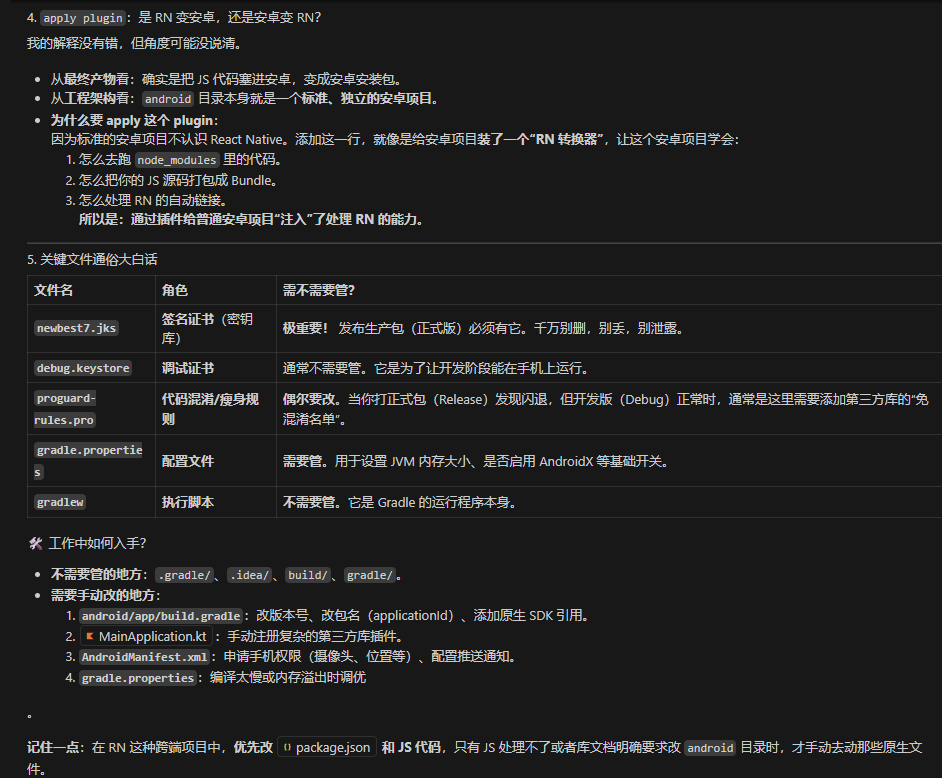Image resolution: width=942 pixels, height=778 pixels.
Task: Click the '需要管。用于设置 JVM' description cell
Action: (609, 461)
